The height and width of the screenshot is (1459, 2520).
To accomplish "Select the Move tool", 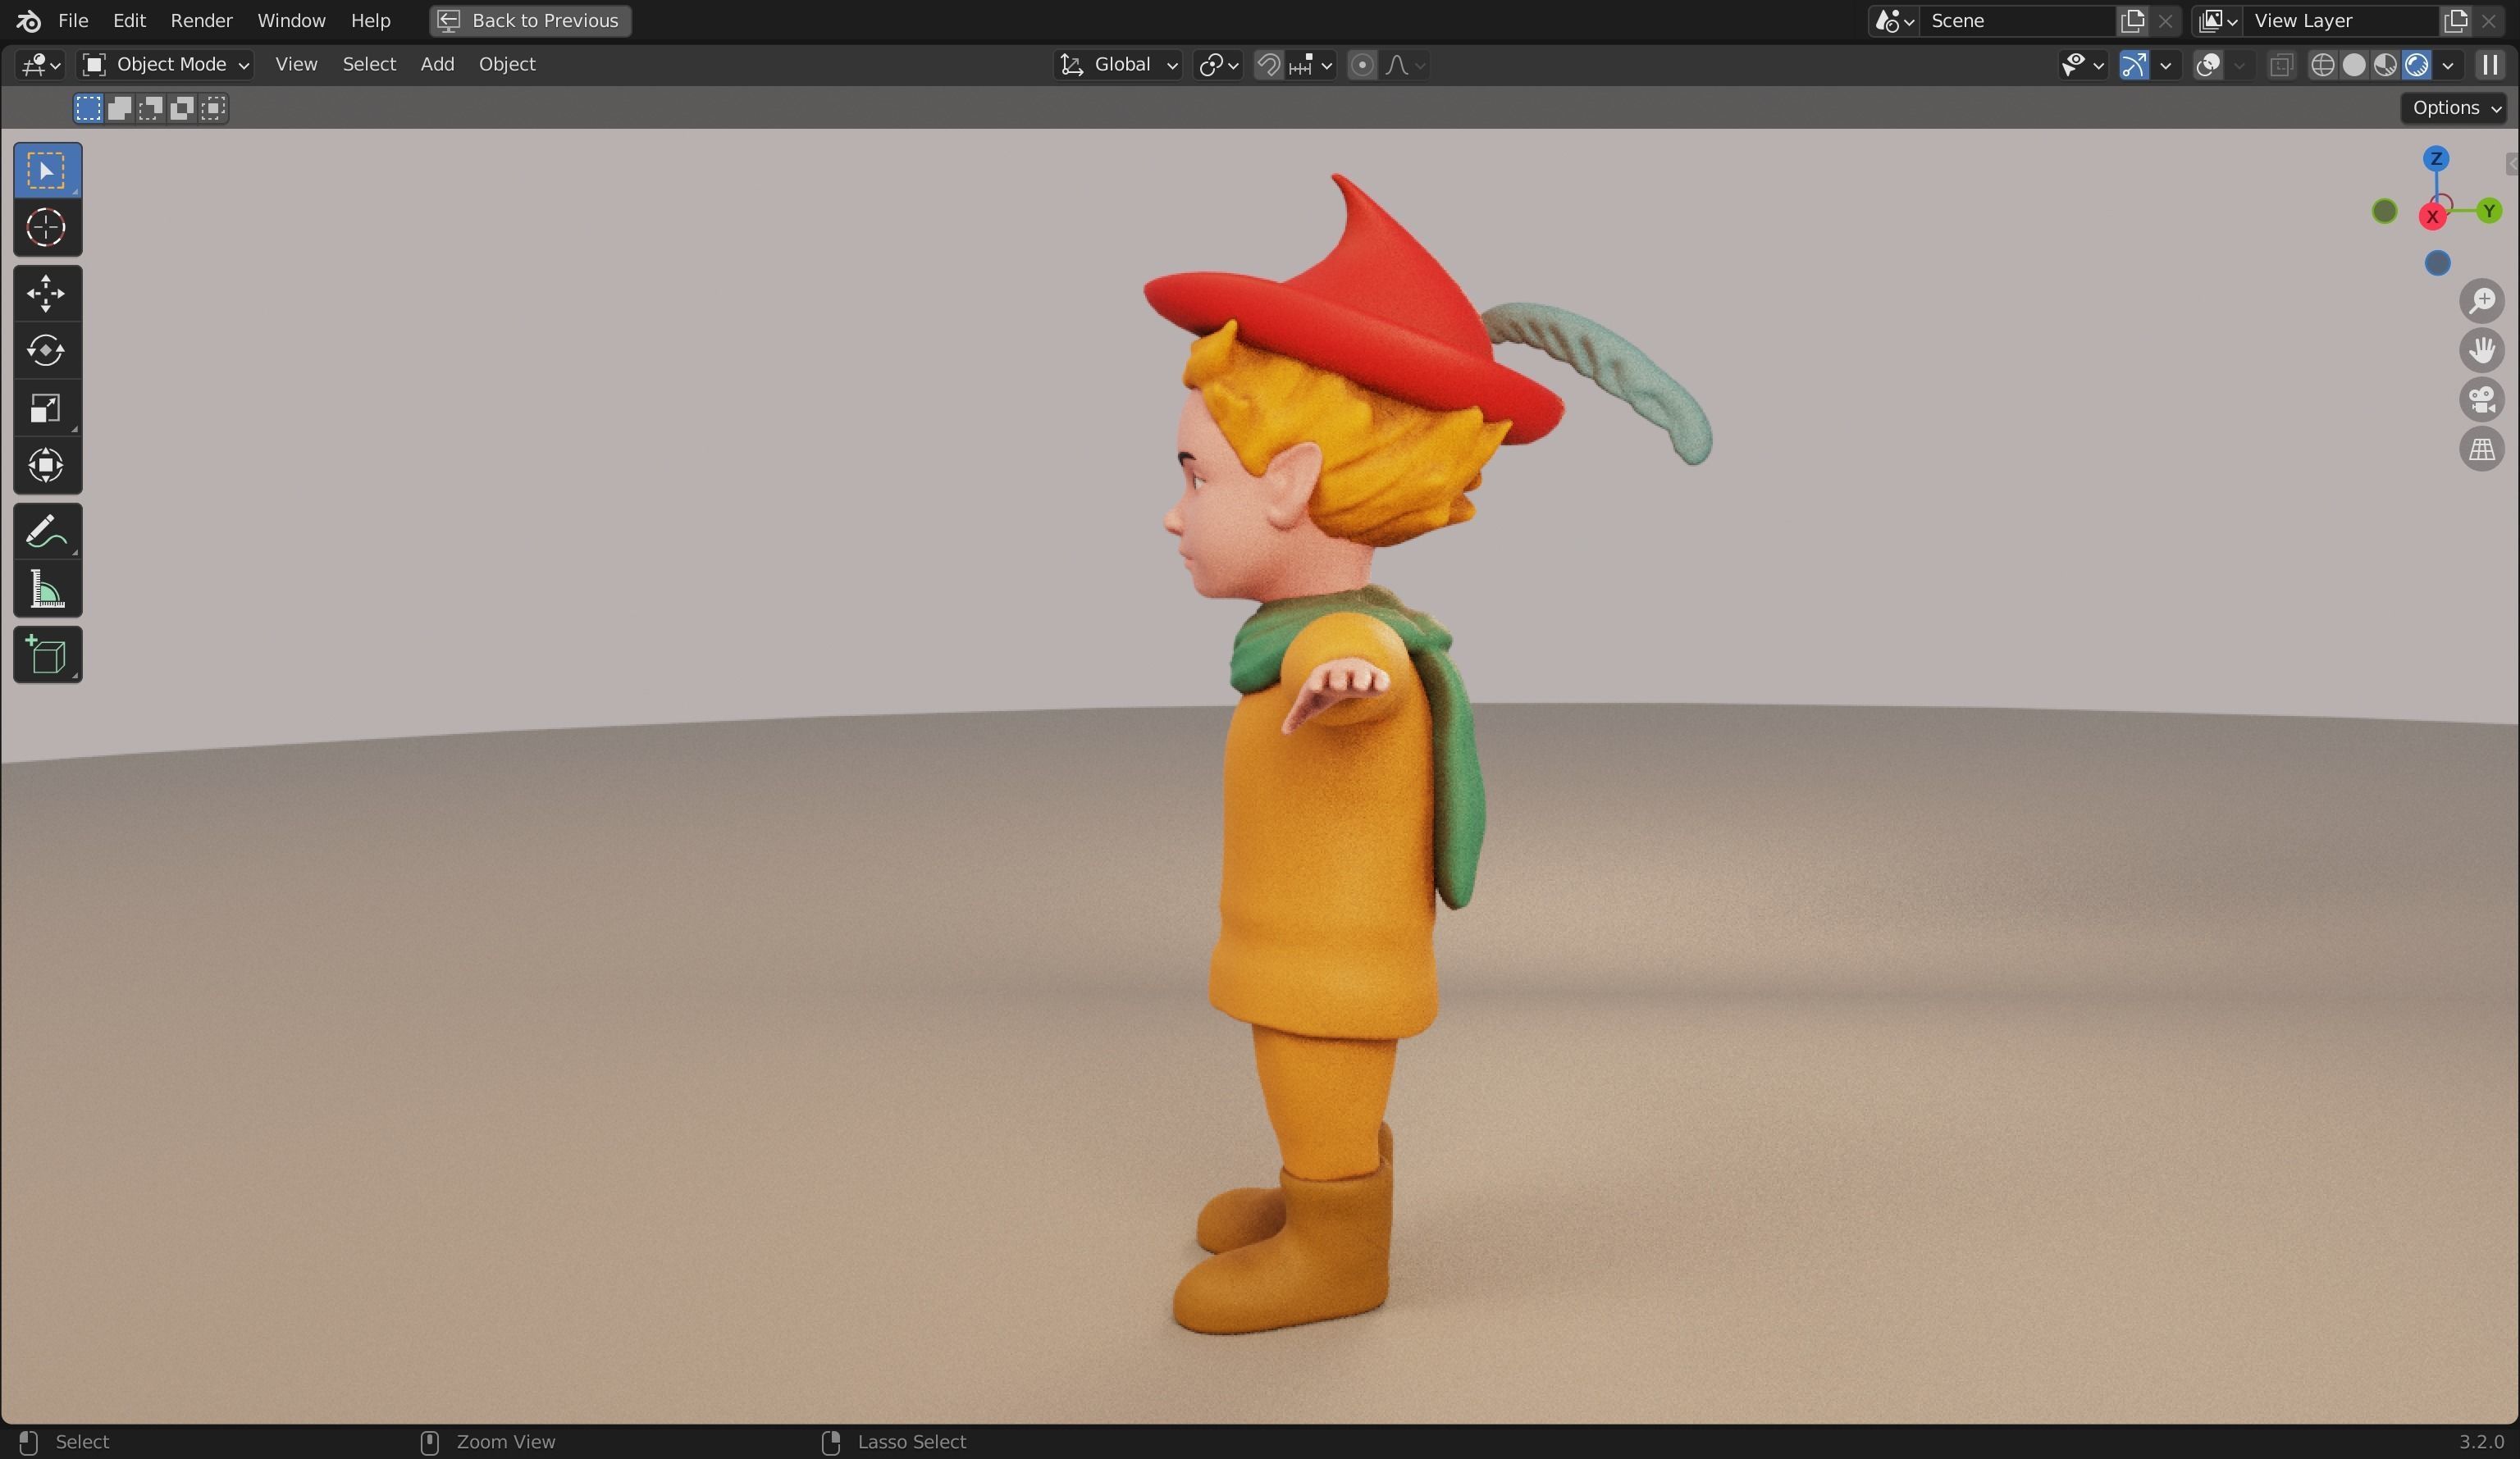I will (47, 294).
